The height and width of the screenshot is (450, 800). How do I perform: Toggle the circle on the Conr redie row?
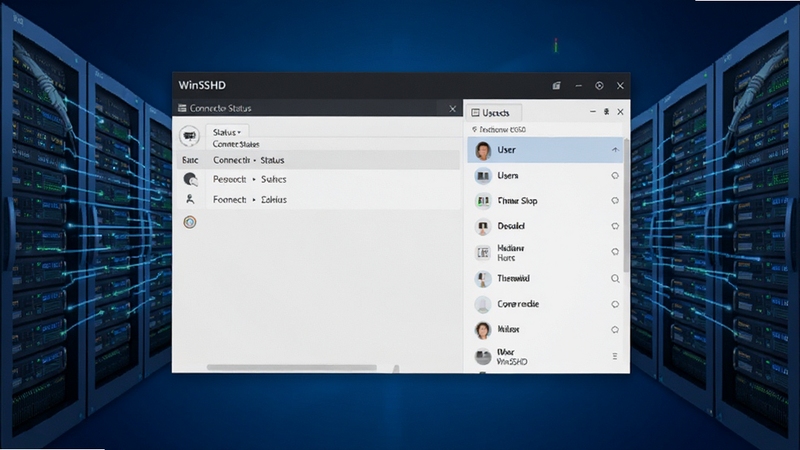click(615, 304)
